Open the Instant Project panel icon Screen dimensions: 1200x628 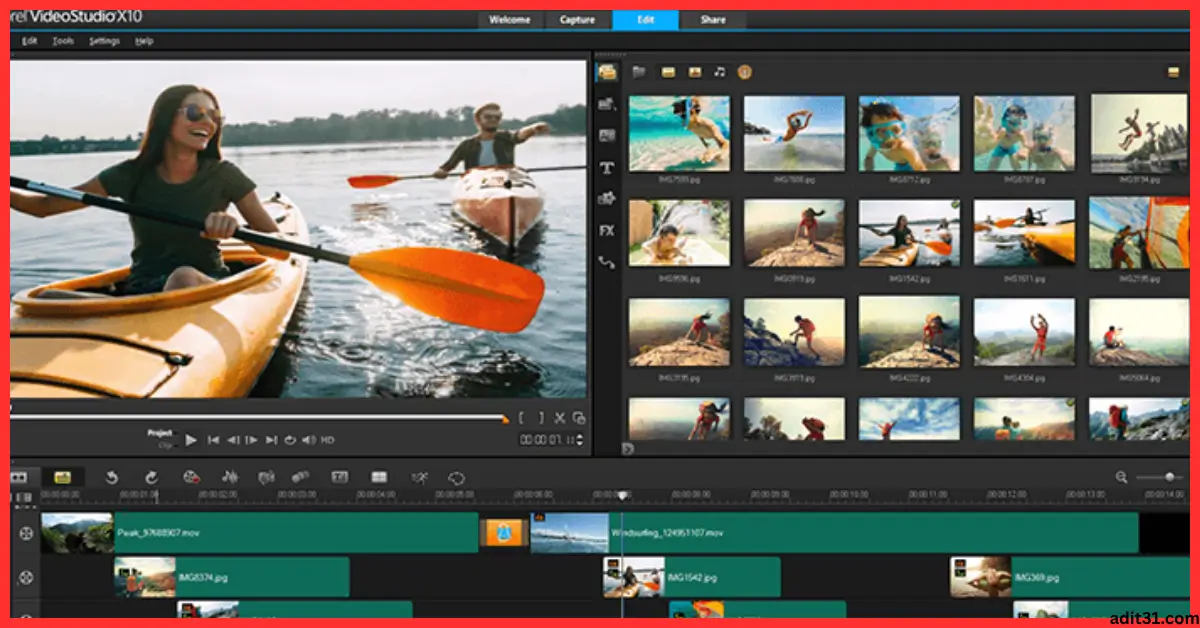click(x=606, y=104)
